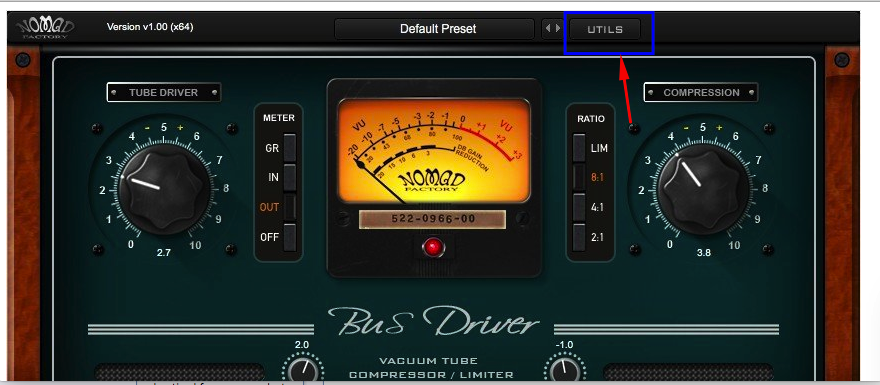Select LIM ratio button
Image resolution: width=880 pixels, height=385 pixels.
579,148
